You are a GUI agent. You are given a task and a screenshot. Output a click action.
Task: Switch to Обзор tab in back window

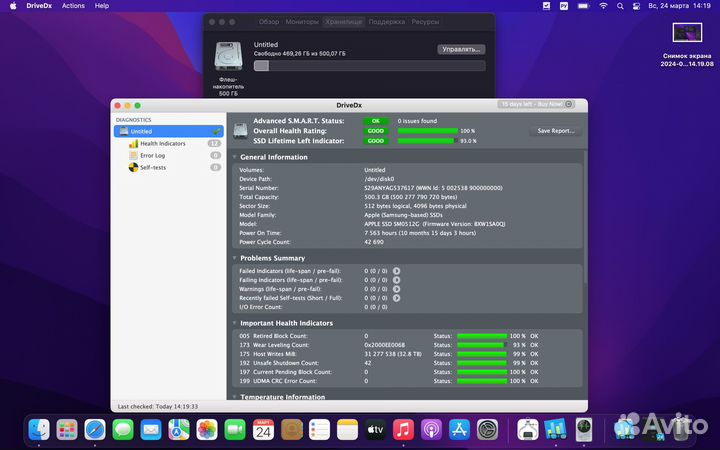click(x=269, y=22)
